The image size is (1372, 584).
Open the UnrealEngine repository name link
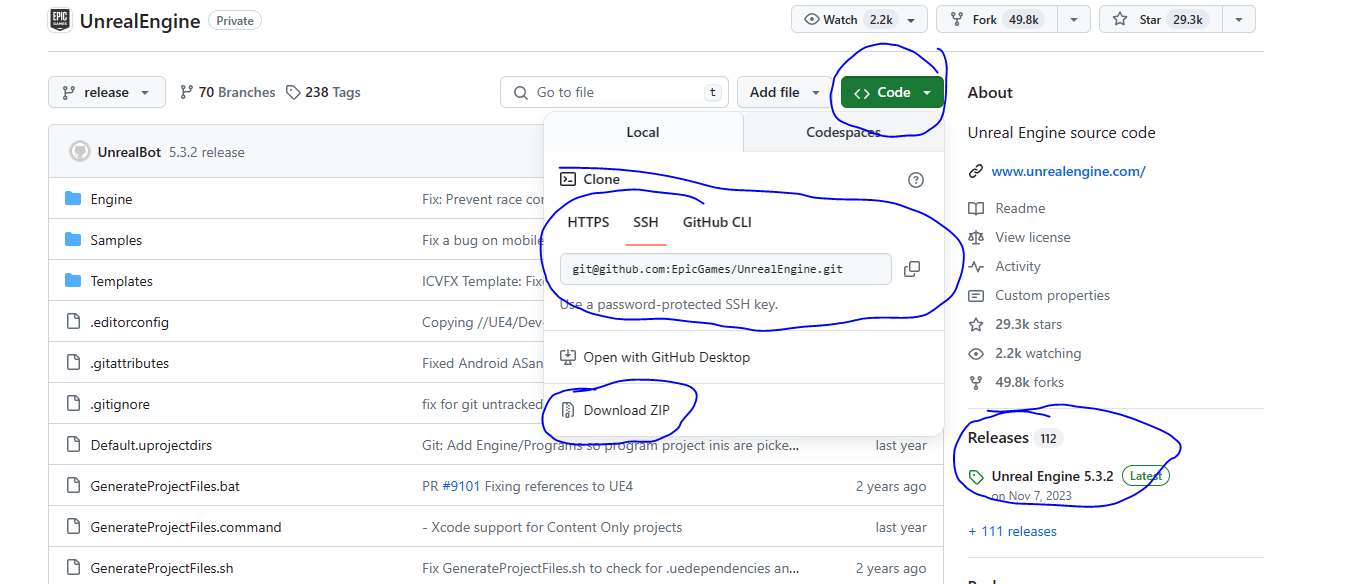140,20
